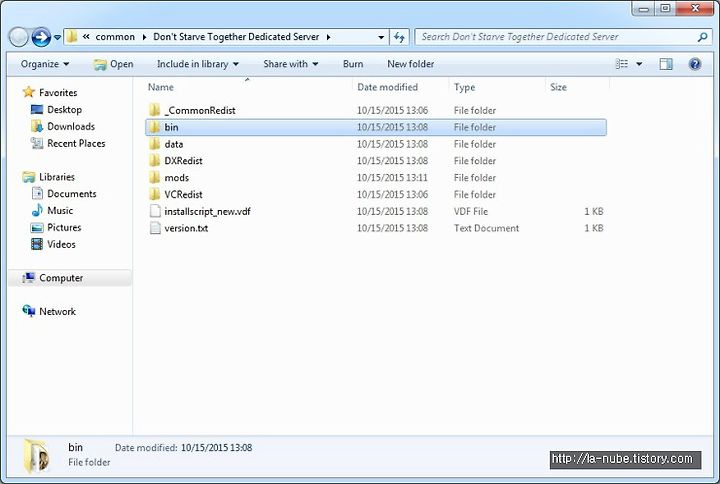Click the magnifier search icon
The height and width of the screenshot is (484, 720).
coord(702,37)
